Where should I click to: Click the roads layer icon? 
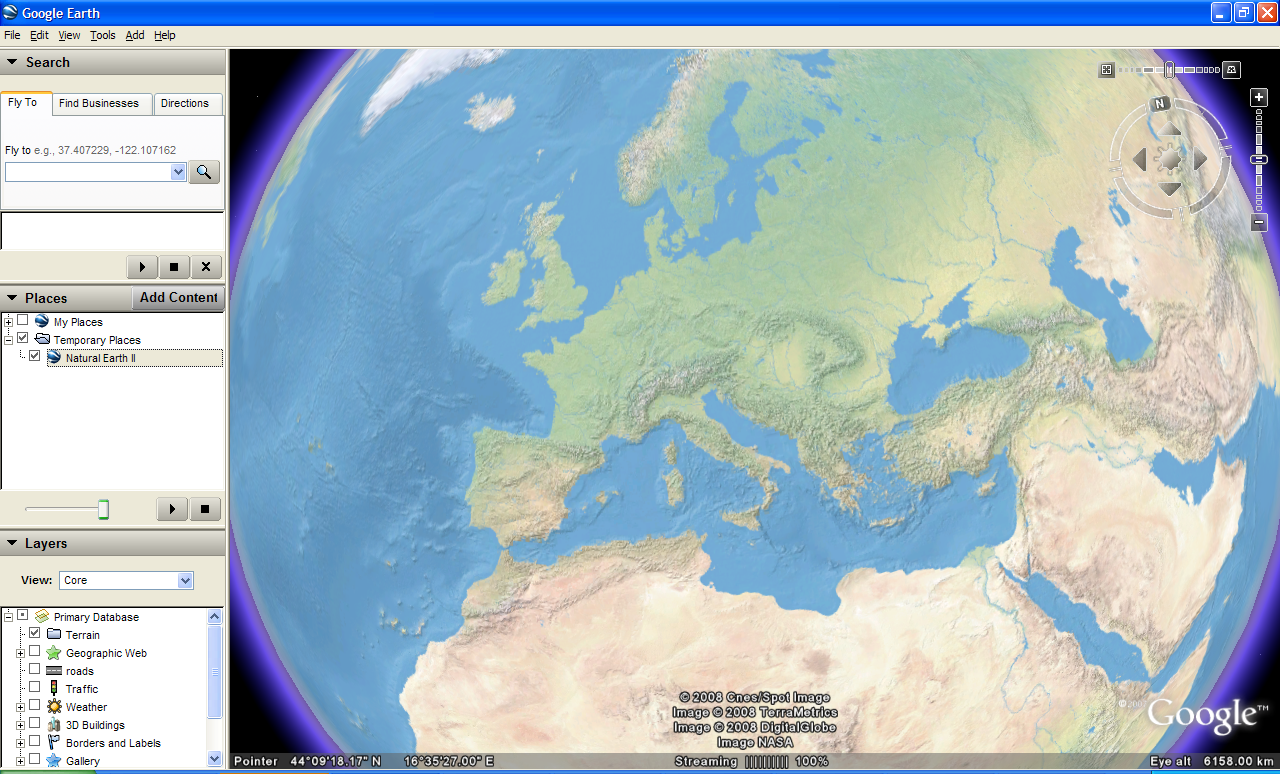coord(54,671)
